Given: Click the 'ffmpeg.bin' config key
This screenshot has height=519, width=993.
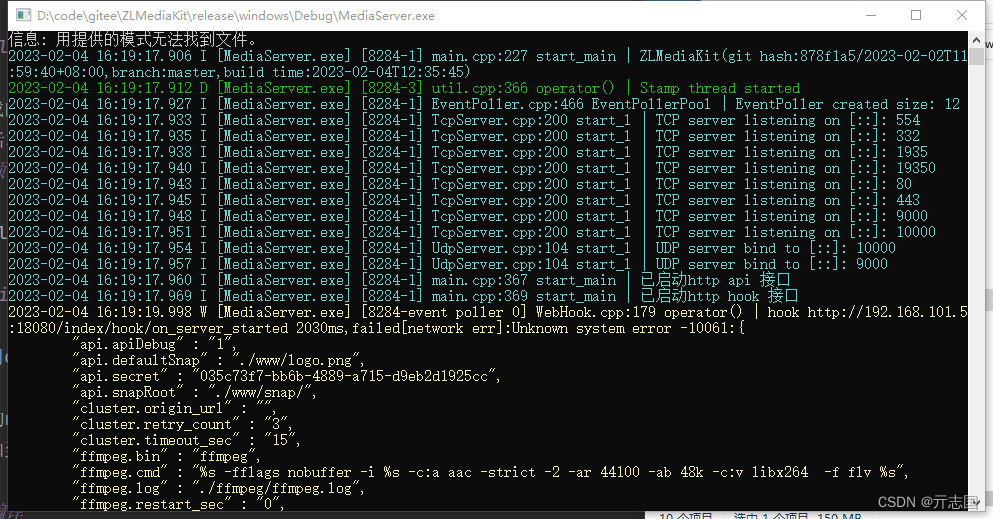Looking at the screenshot, I should pyautogui.click(x=120, y=456).
